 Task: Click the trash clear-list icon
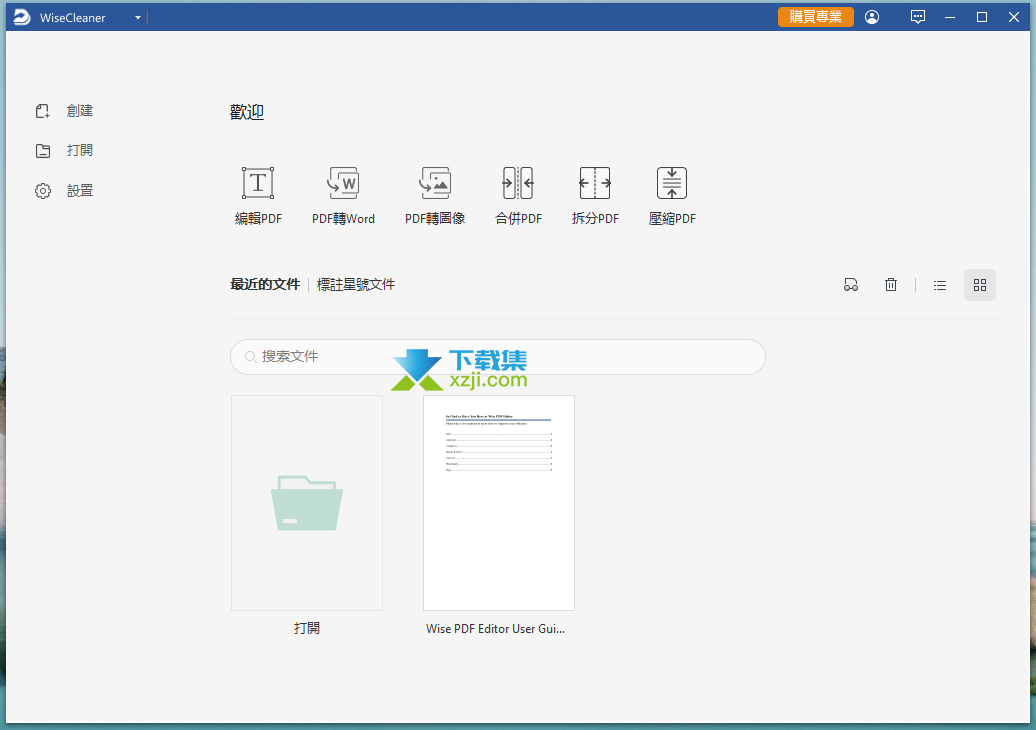(x=891, y=285)
